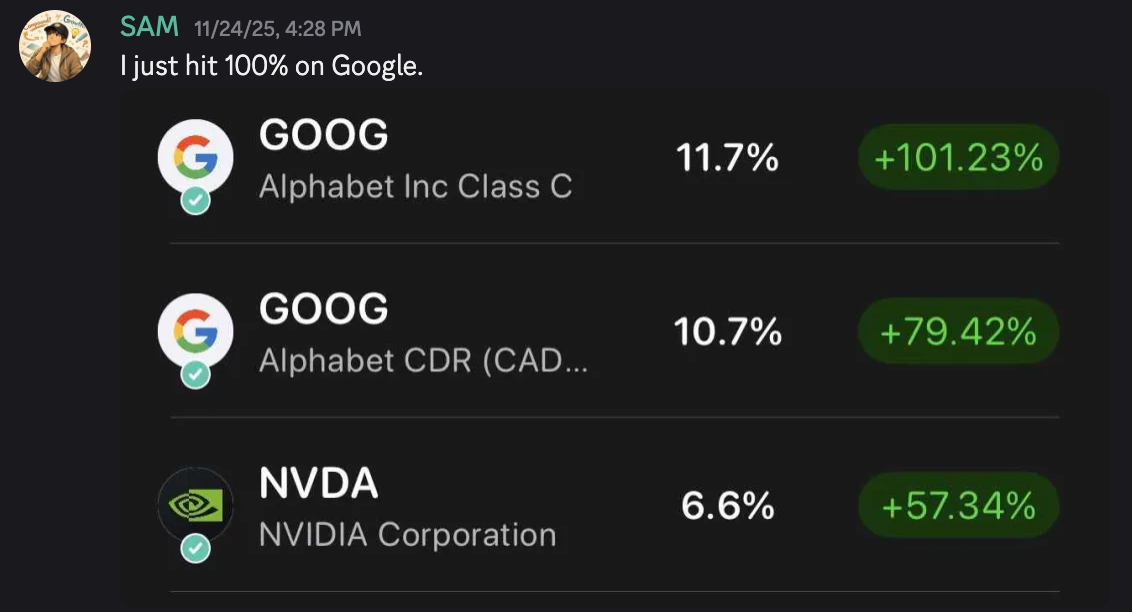Image resolution: width=1132 pixels, height=612 pixels.
Task: Click the verified checkmark badge under the Alphabet CDR logo
Action: (195, 375)
